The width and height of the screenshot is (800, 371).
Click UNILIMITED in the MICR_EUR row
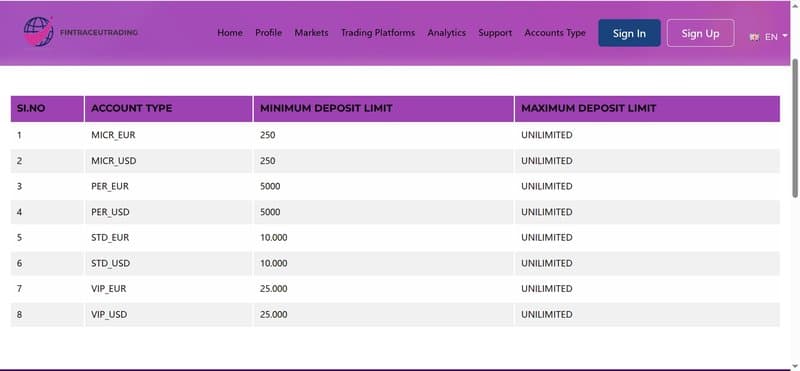[546, 135]
